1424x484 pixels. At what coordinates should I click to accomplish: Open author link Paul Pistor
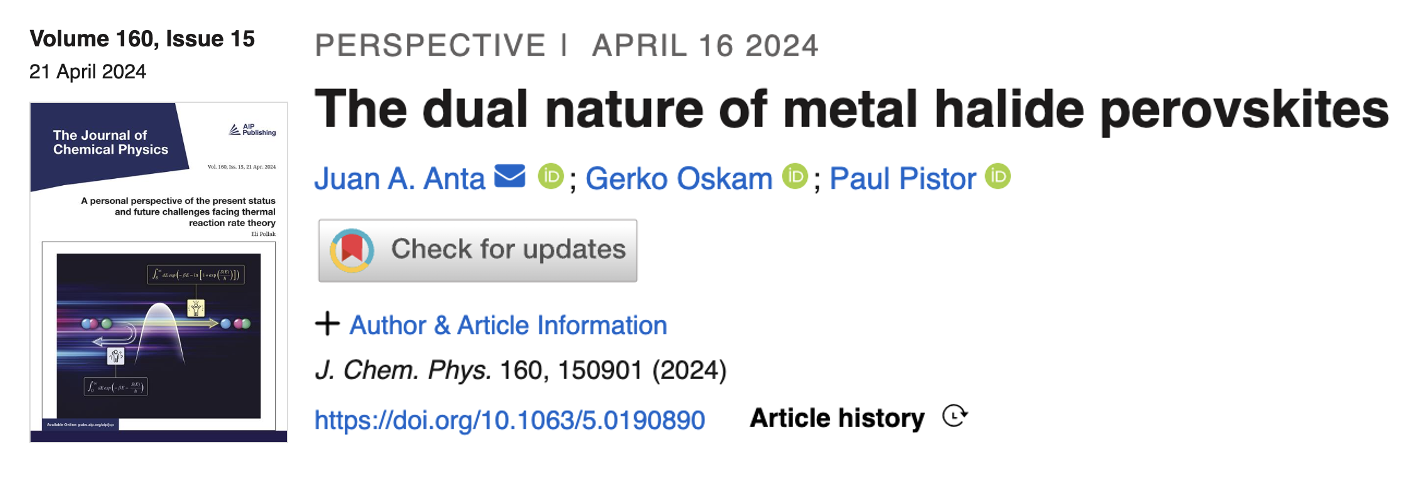click(x=903, y=179)
